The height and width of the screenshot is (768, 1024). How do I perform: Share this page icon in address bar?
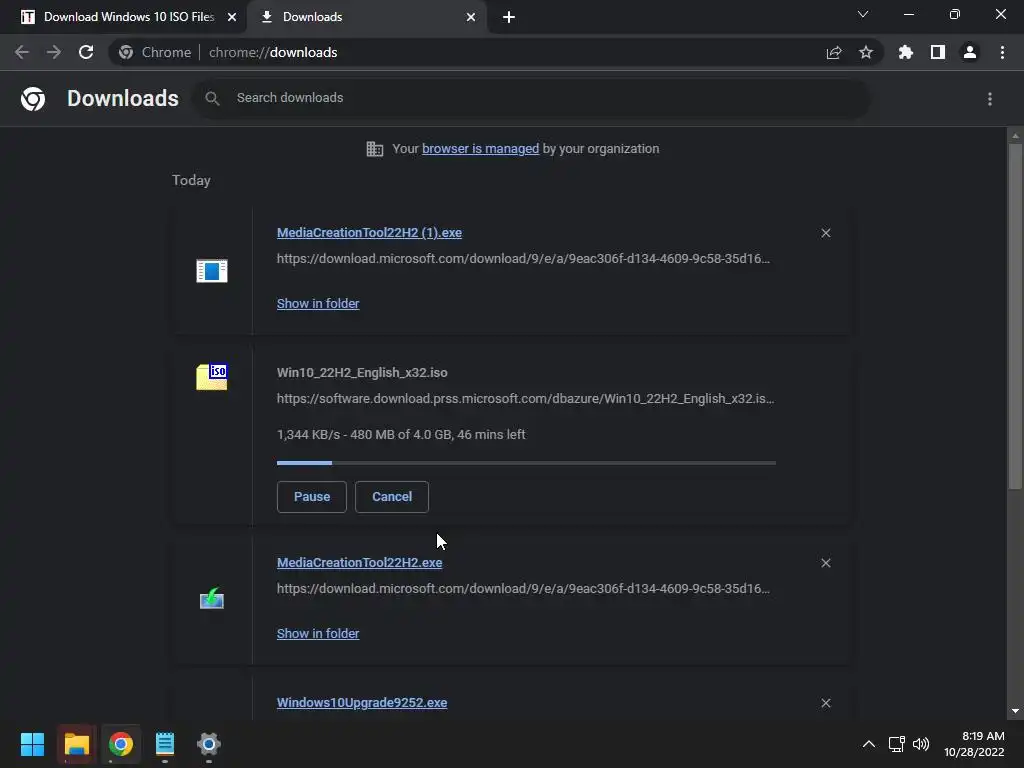click(834, 52)
